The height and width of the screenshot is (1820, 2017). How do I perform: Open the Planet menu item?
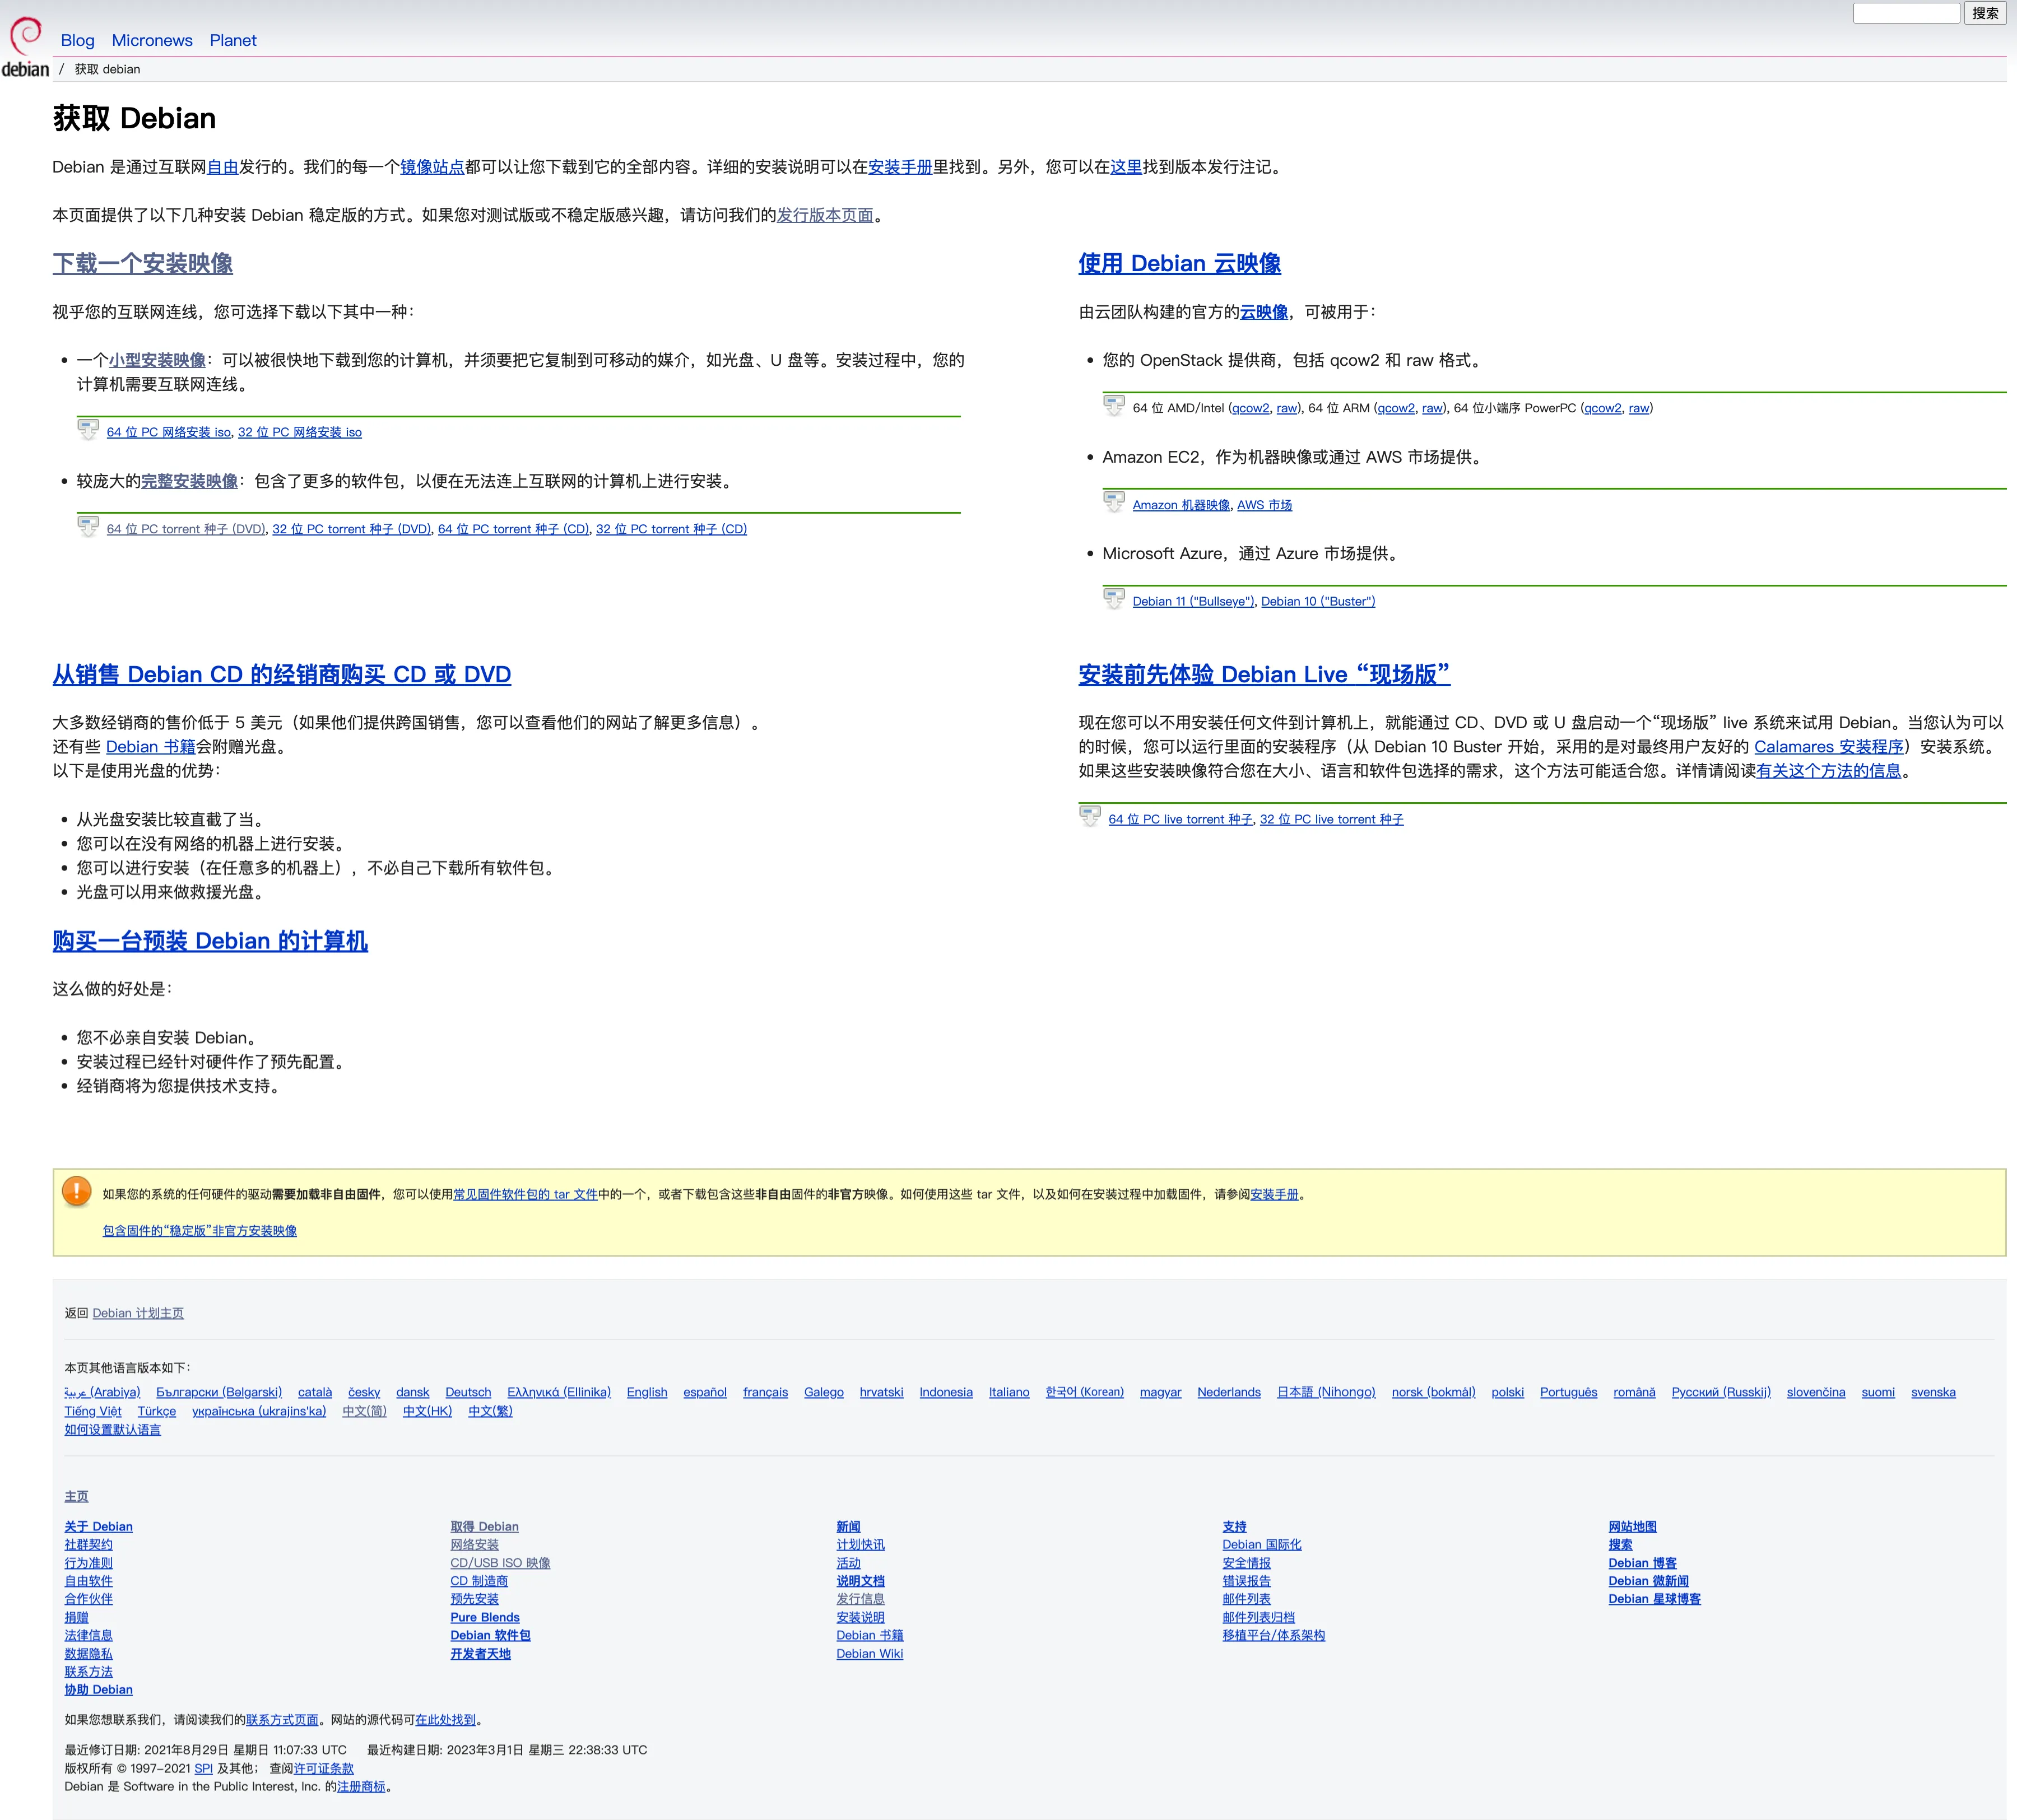pos(233,40)
